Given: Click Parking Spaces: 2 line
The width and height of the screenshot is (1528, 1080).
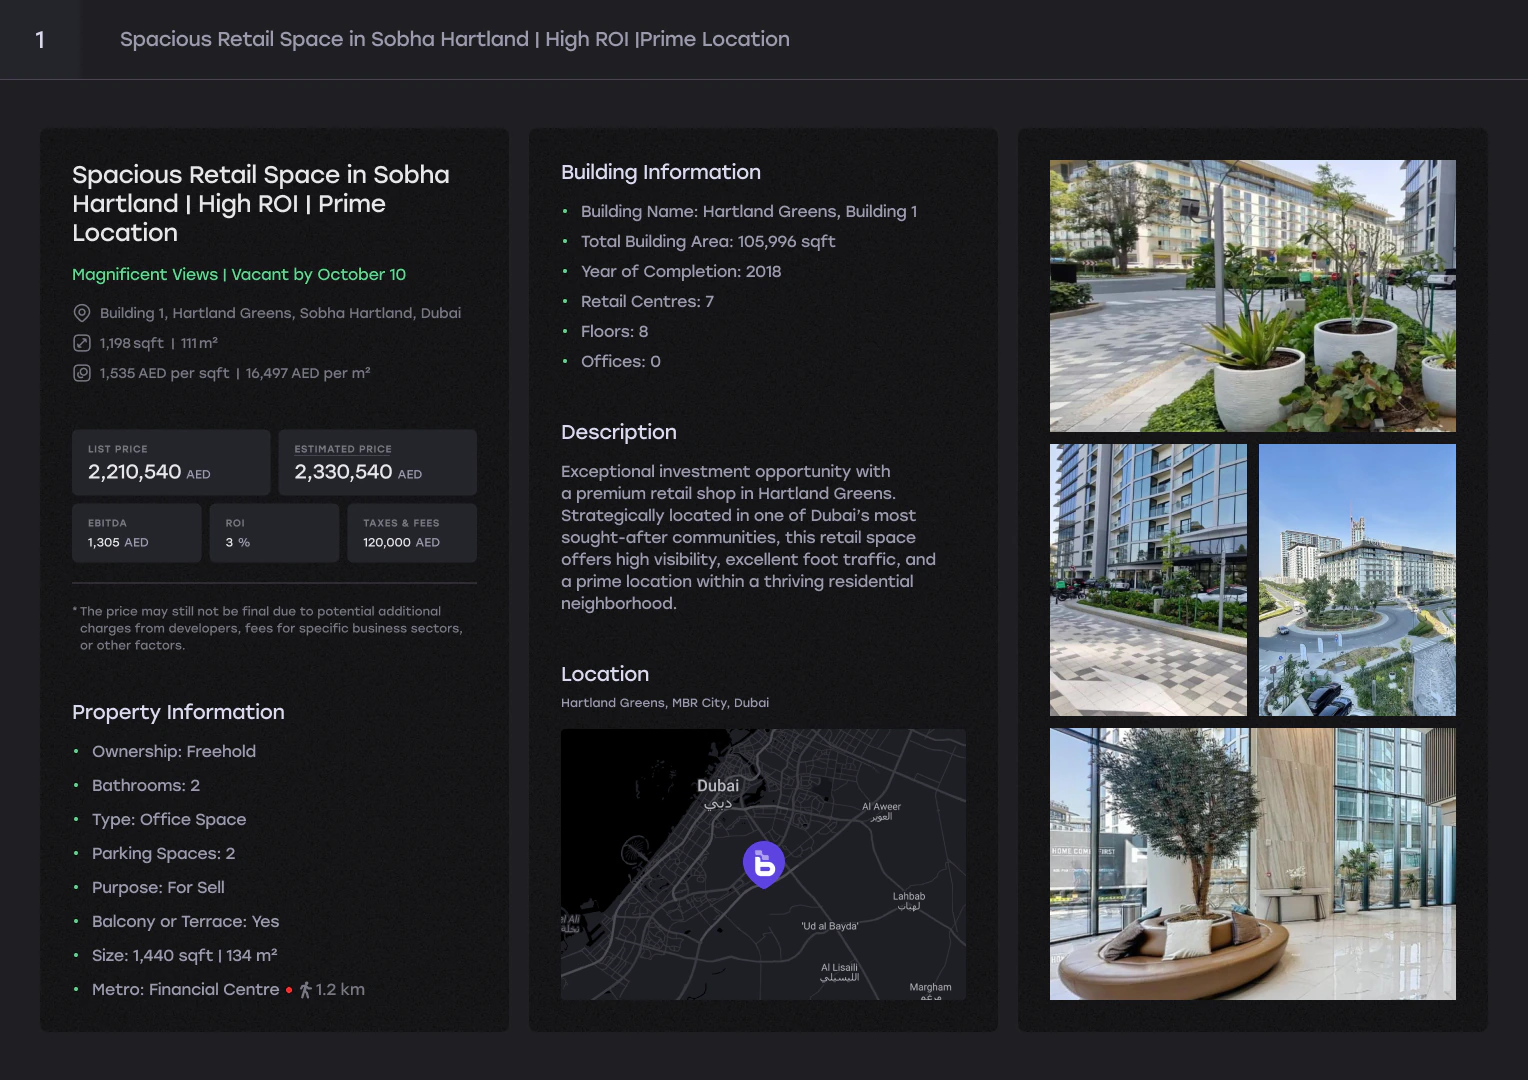Looking at the screenshot, I should click(164, 853).
